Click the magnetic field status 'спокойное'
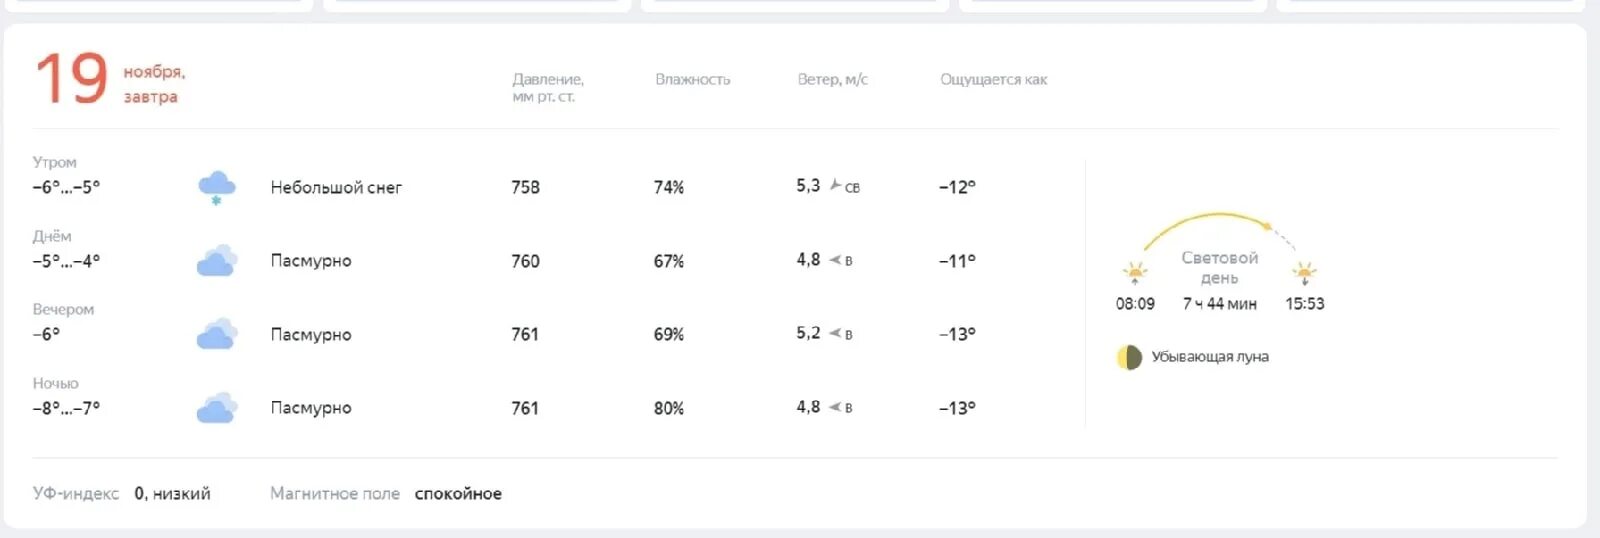Viewport: 1600px width, 538px height. tap(458, 493)
